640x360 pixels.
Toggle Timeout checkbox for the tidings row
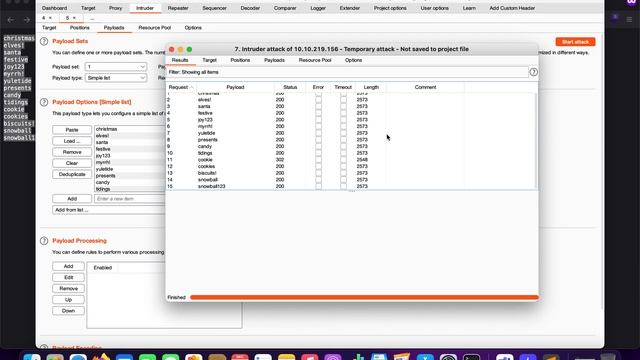(343, 153)
